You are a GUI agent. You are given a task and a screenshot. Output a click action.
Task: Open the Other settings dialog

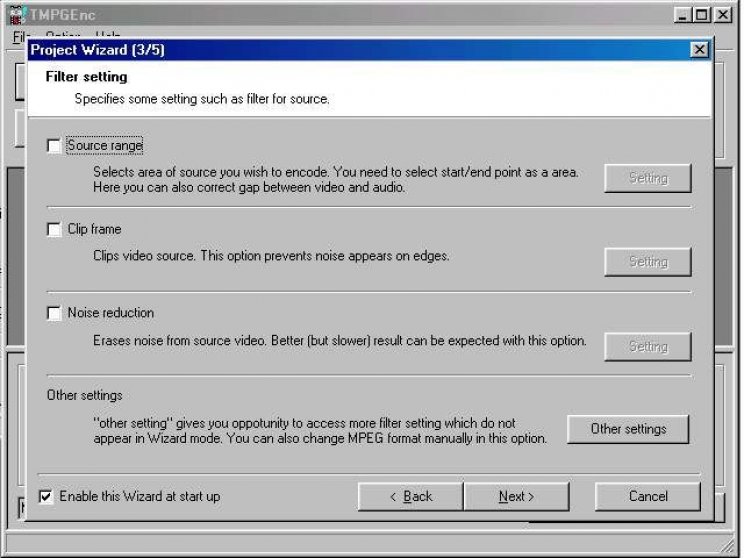pyautogui.click(x=628, y=429)
